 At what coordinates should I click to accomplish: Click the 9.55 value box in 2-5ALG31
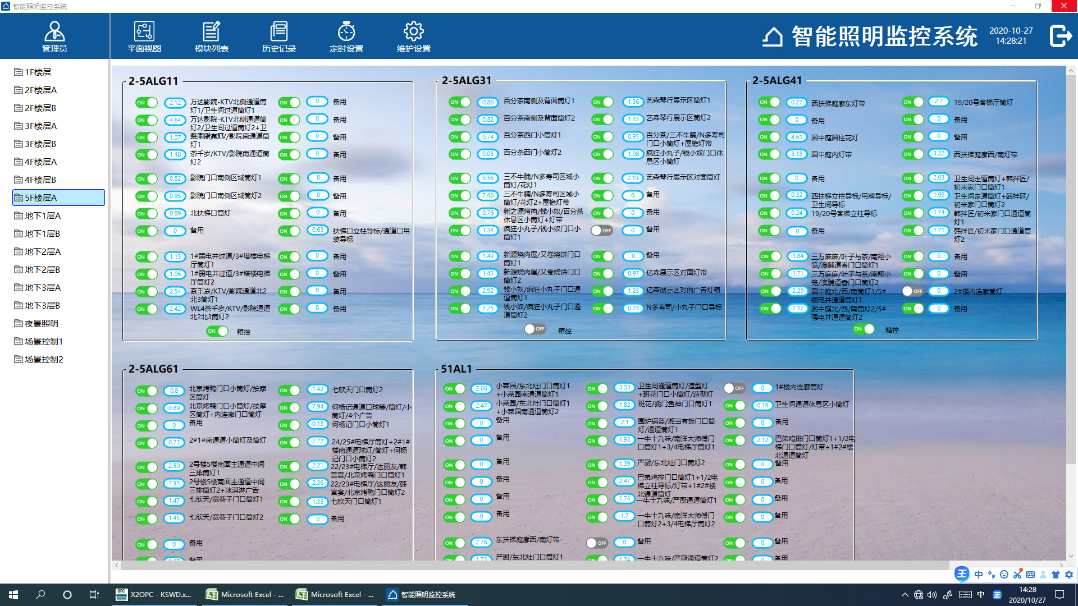(x=487, y=178)
